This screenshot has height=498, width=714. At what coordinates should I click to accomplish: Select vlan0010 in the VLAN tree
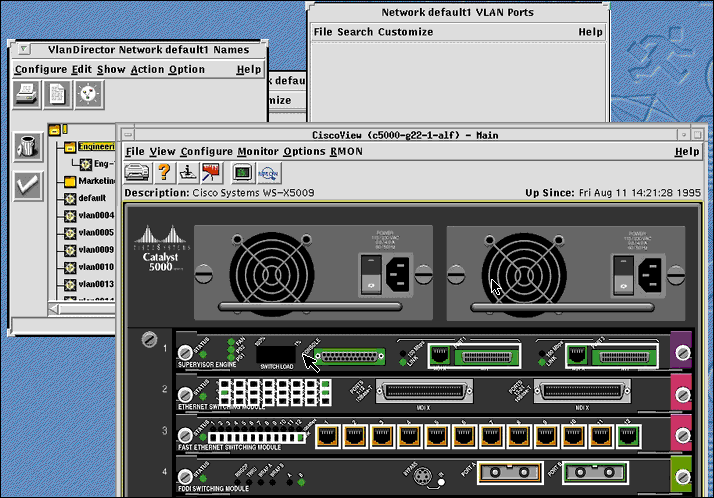click(x=96, y=267)
